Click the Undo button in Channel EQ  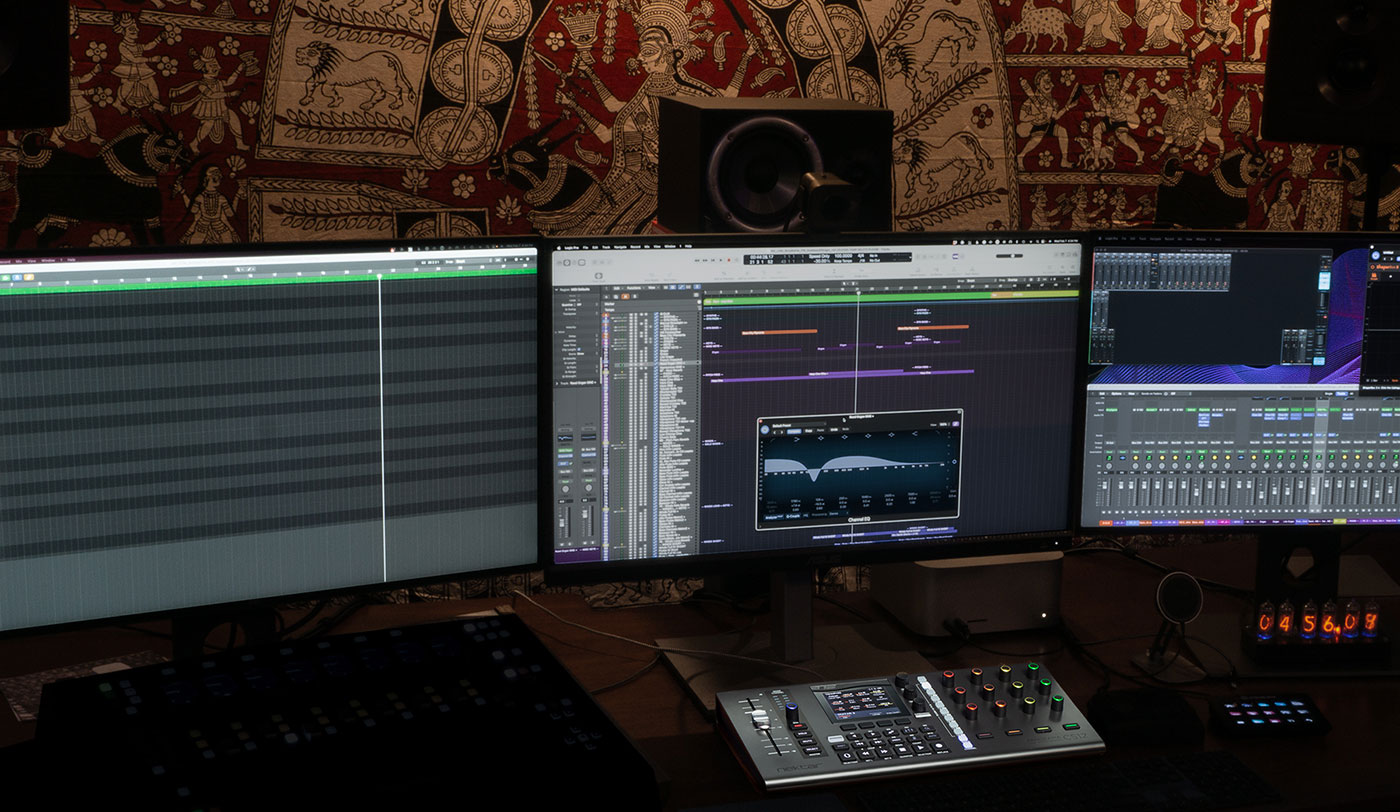click(x=834, y=430)
